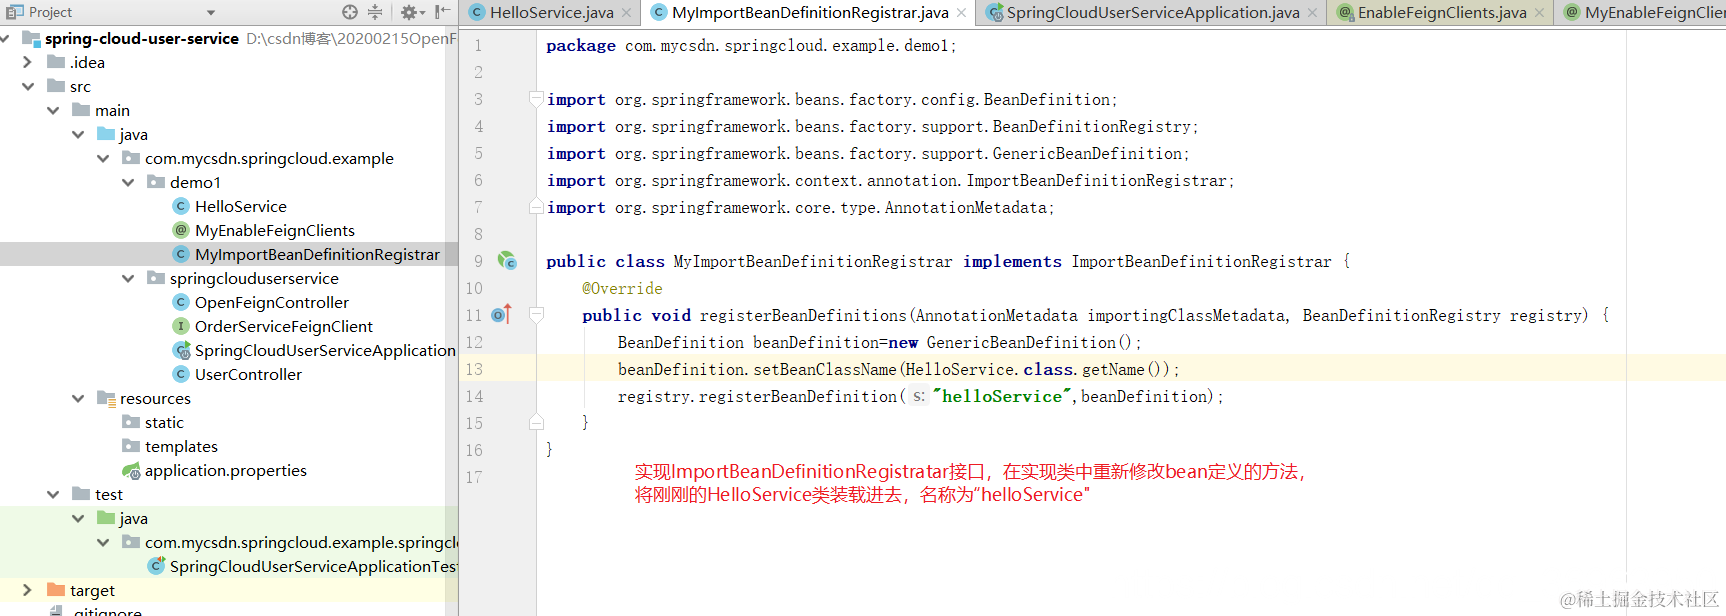Expand the .idea folder
The image size is (1726, 616).
28,62
